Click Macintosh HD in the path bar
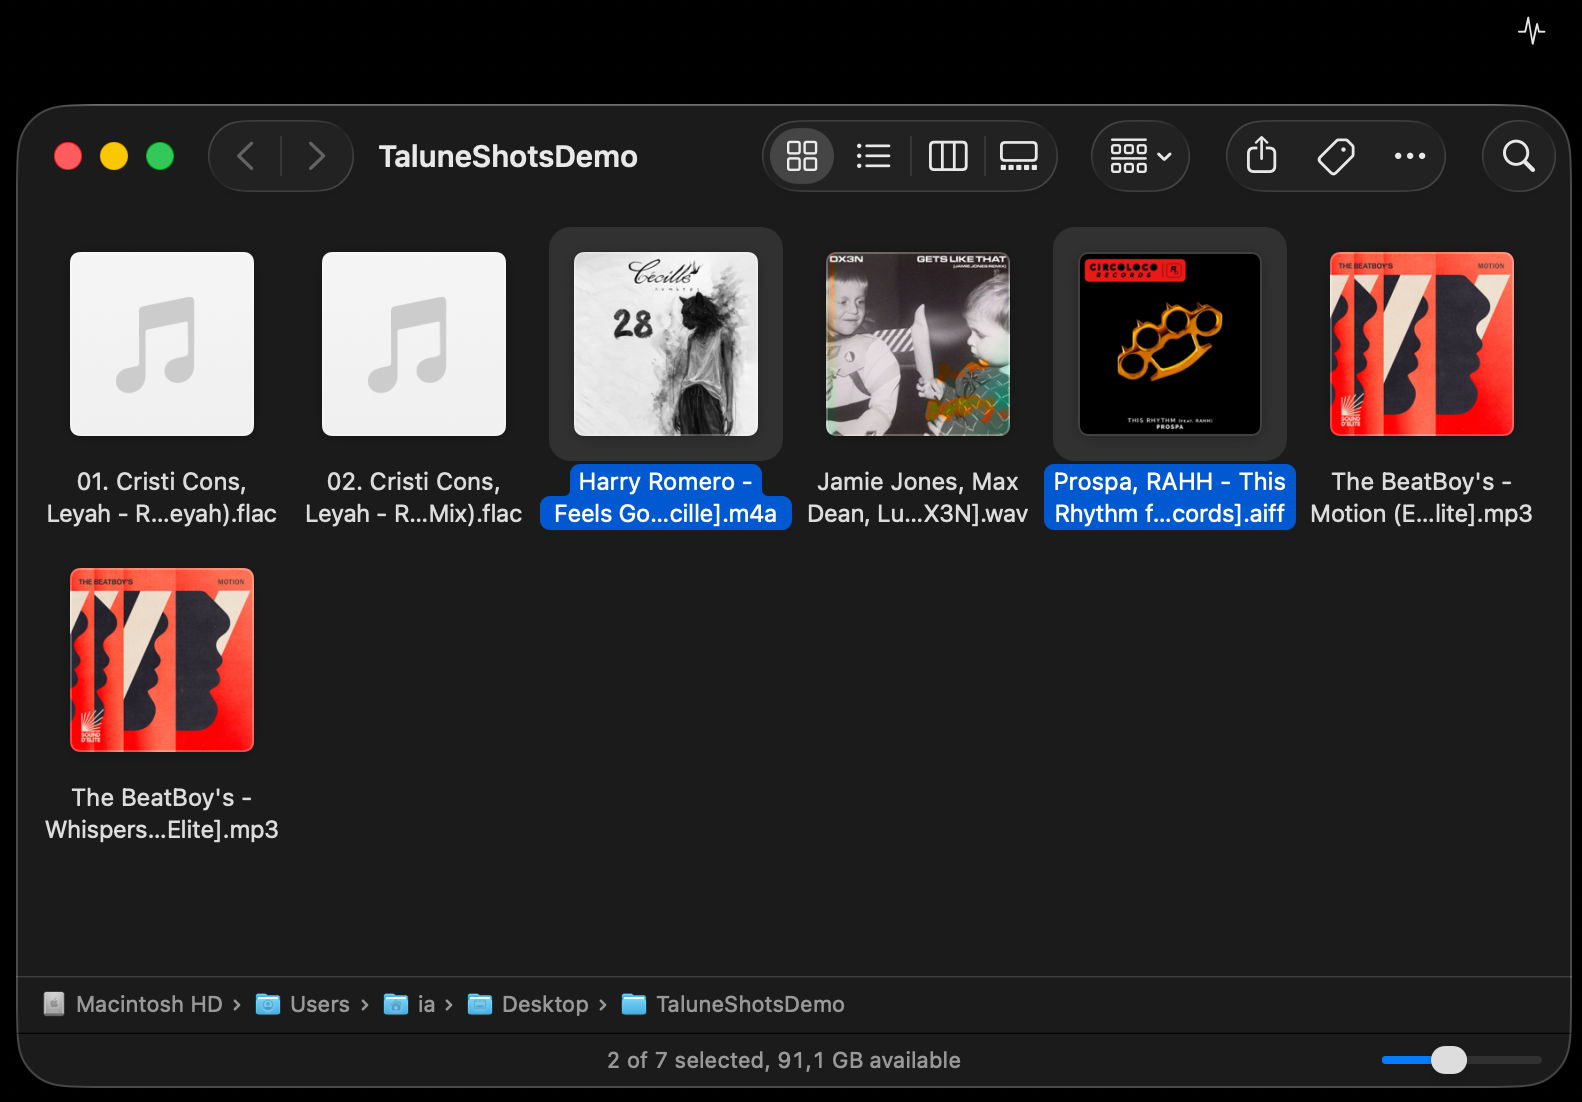This screenshot has width=1582, height=1102. (x=134, y=1004)
